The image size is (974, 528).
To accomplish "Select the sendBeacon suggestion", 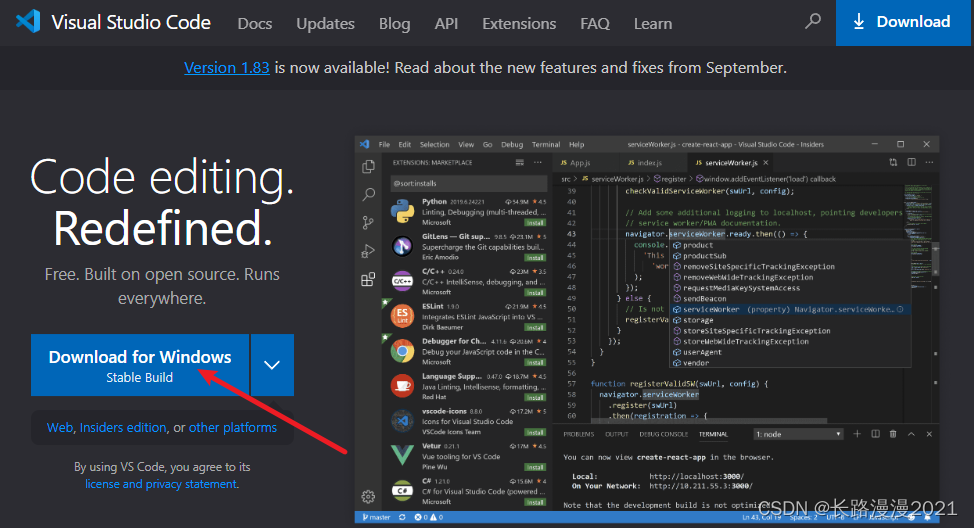I will 790,299.
